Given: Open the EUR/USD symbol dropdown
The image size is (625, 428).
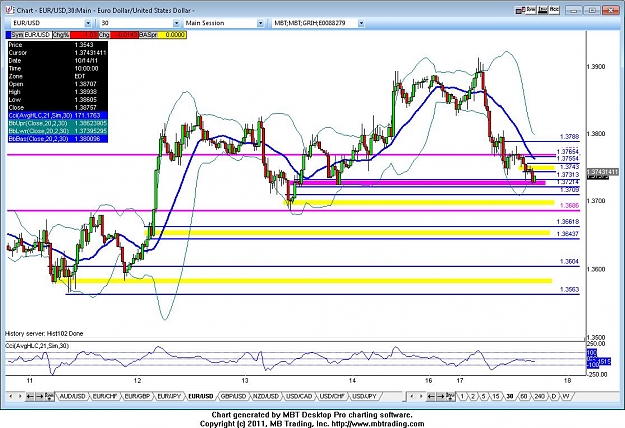Looking at the screenshot, I should pos(88,23).
